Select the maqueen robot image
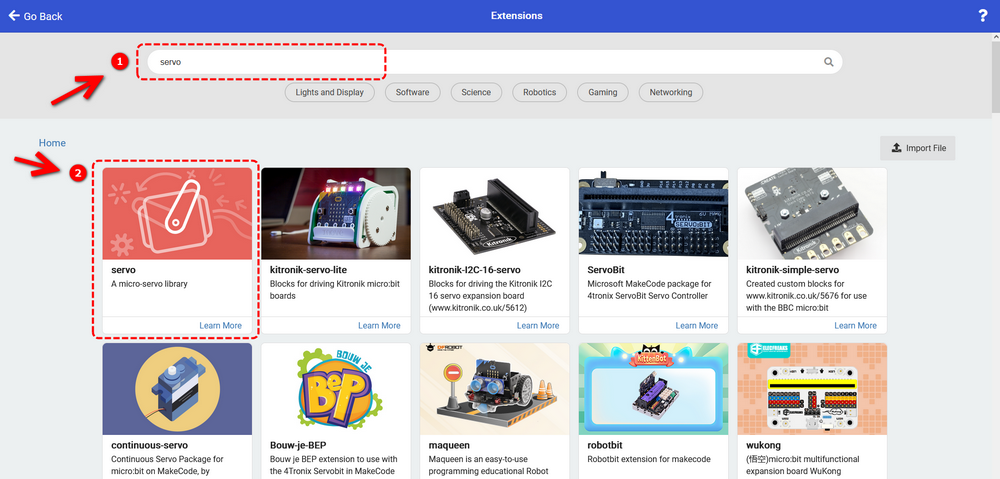Image resolution: width=1000 pixels, height=479 pixels. 495,389
